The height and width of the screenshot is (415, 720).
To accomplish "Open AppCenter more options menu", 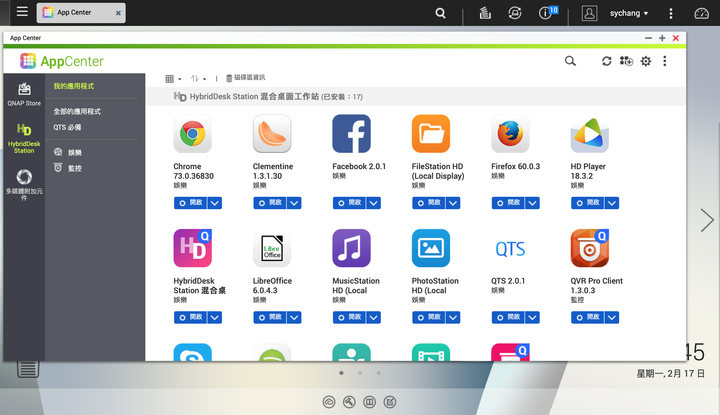I will [664, 61].
